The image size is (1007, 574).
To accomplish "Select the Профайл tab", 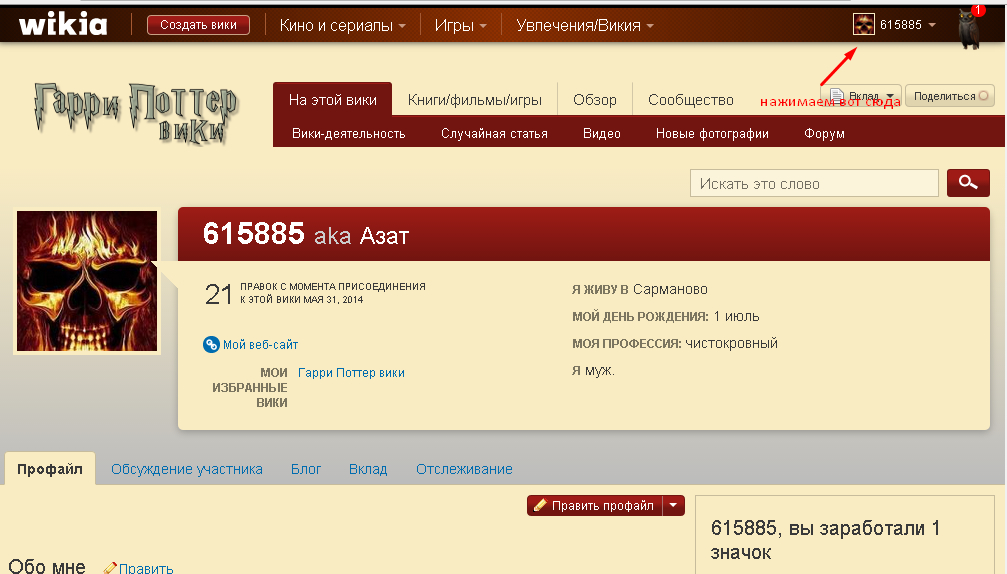I will 50,469.
